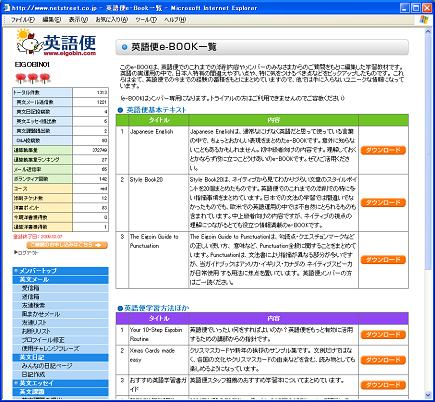
Task: Open the ファイル menu
Action: [23, 20]
